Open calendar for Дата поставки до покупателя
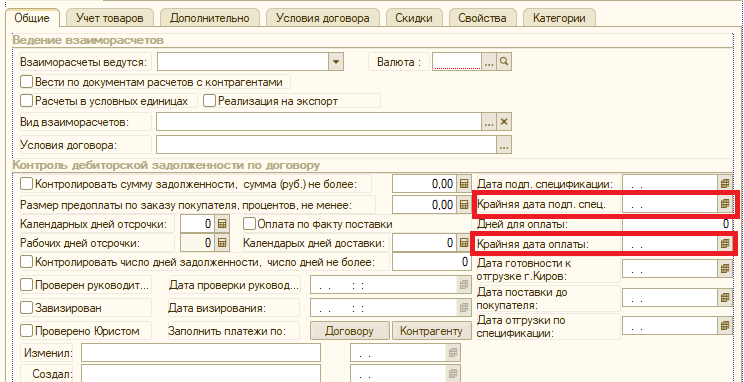This screenshot has height=382, width=744. [724, 298]
